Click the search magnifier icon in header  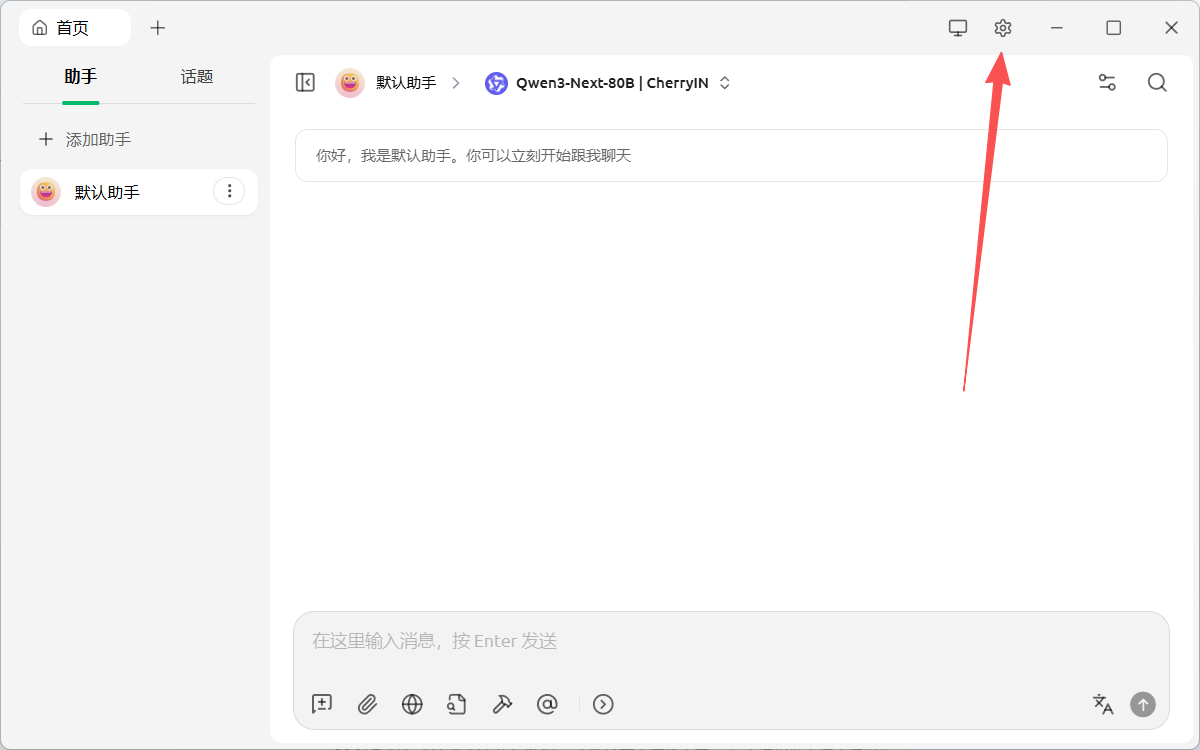(x=1157, y=83)
